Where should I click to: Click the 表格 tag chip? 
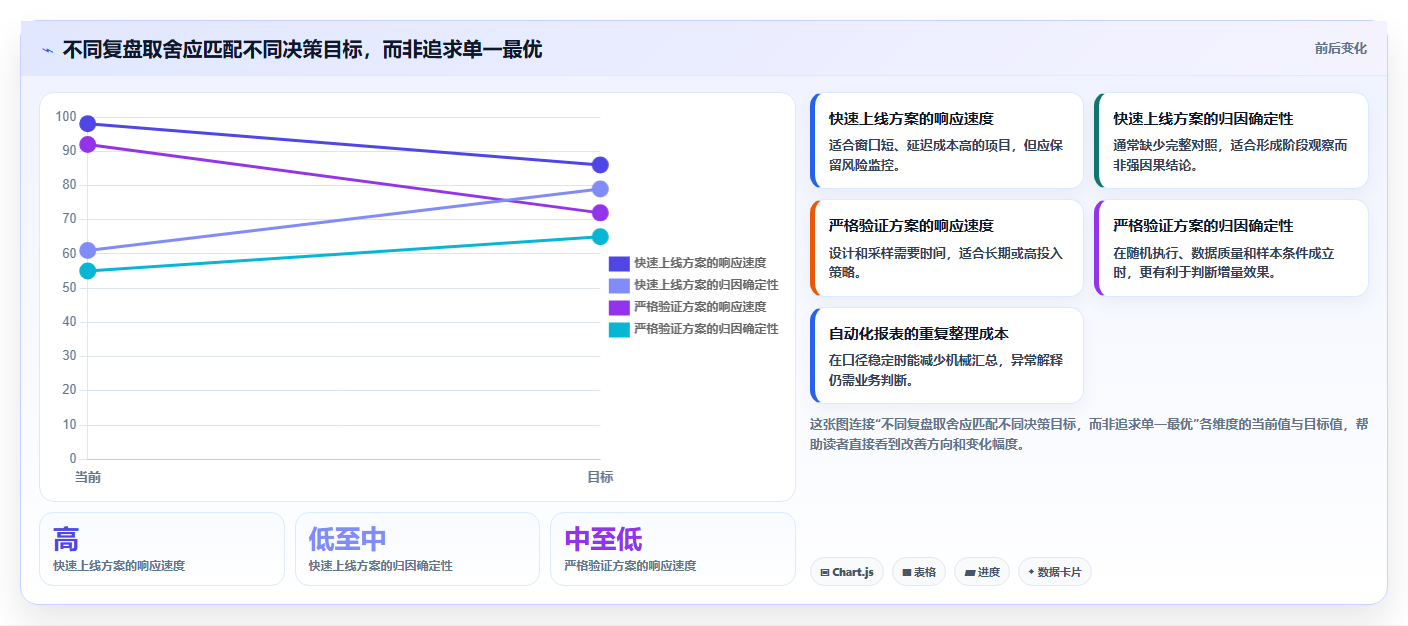[919, 572]
